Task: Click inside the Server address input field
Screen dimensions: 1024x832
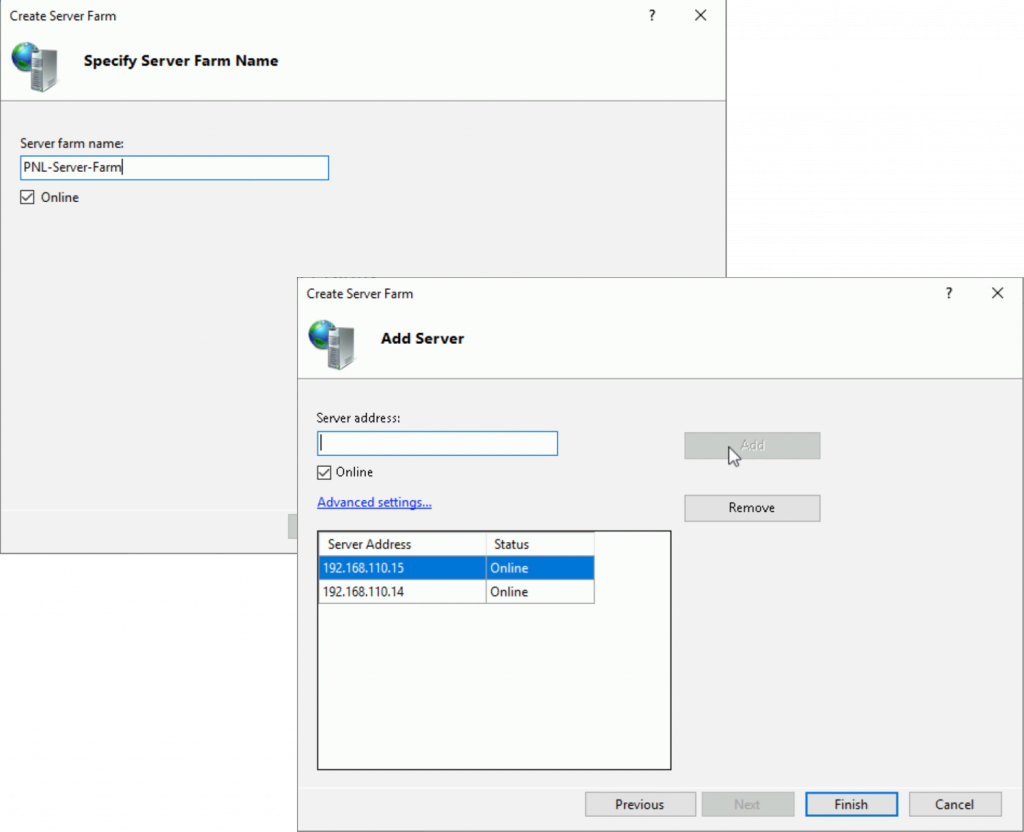Action: 437,443
